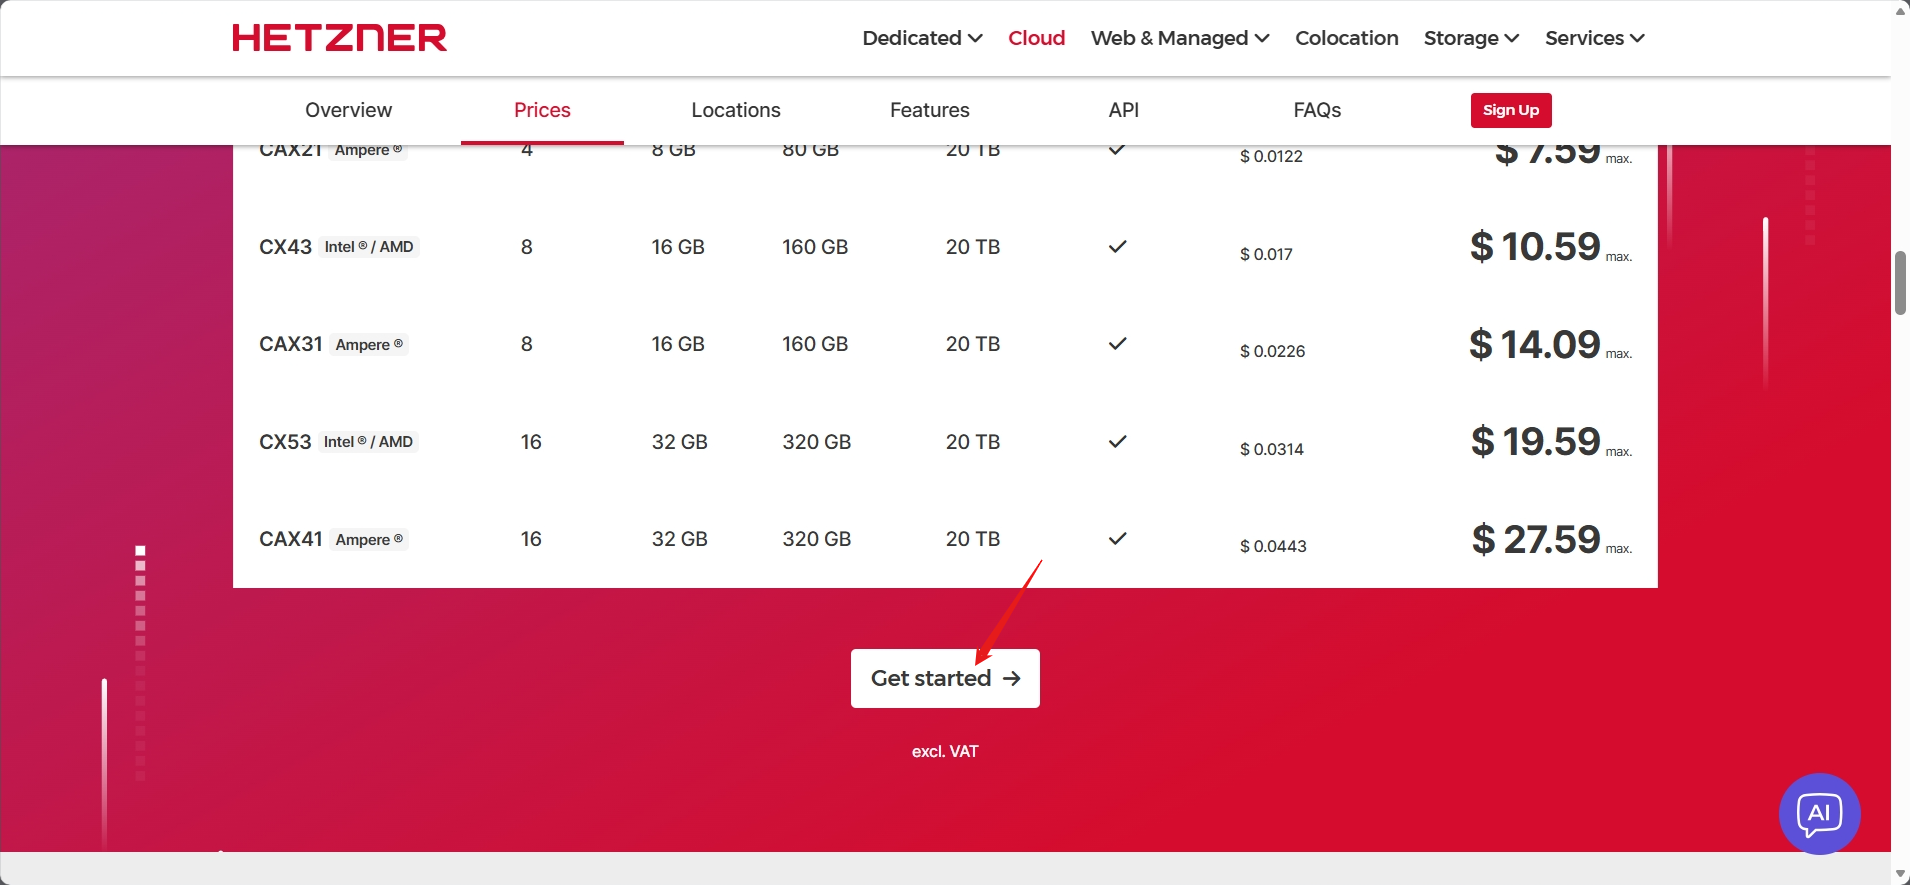Open the Cloud navigation item
This screenshot has height=885, width=1910.
click(1036, 38)
